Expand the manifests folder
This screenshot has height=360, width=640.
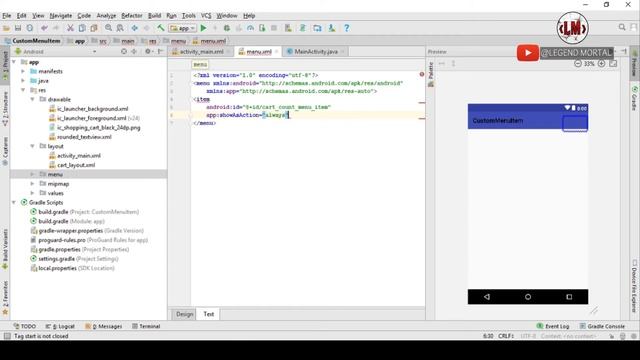point(23,71)
